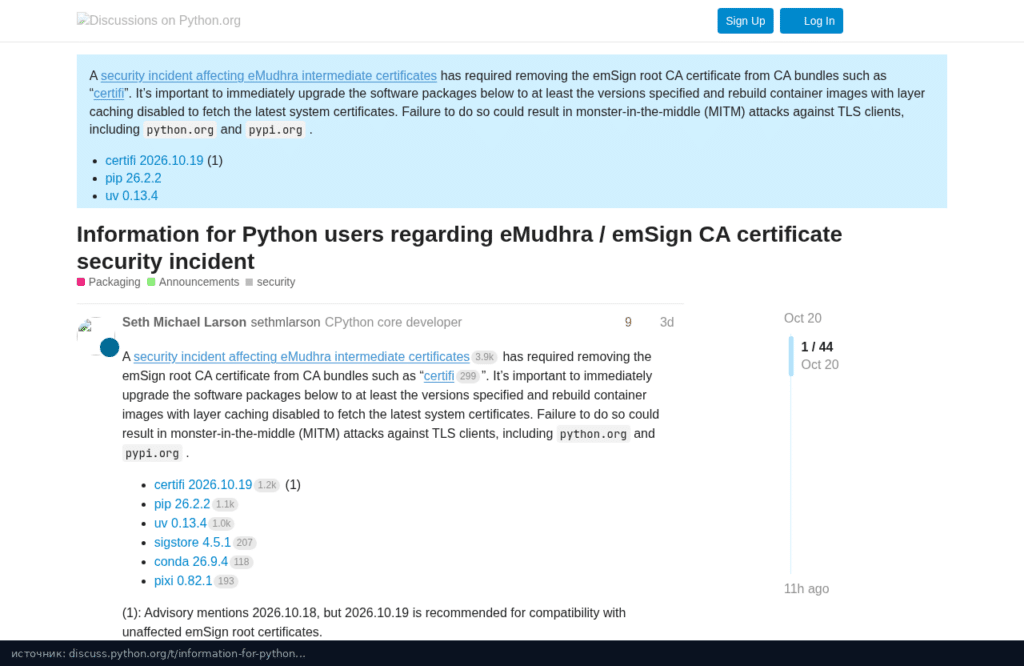
Task: Click the 1.0k click count badge
Action: (221, 524)
